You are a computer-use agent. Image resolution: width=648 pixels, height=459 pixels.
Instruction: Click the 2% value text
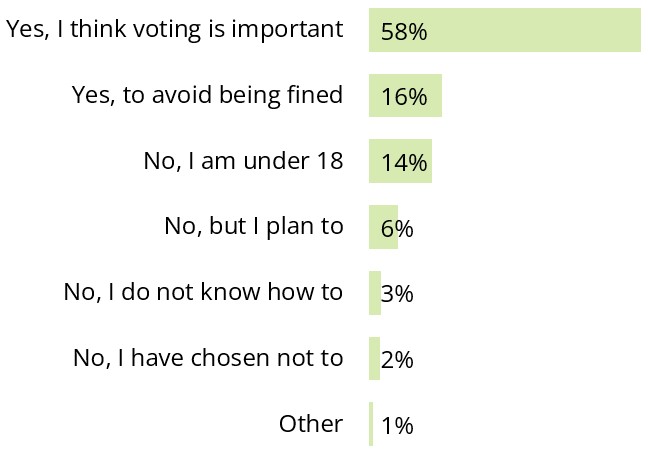(x=397, y=360)
